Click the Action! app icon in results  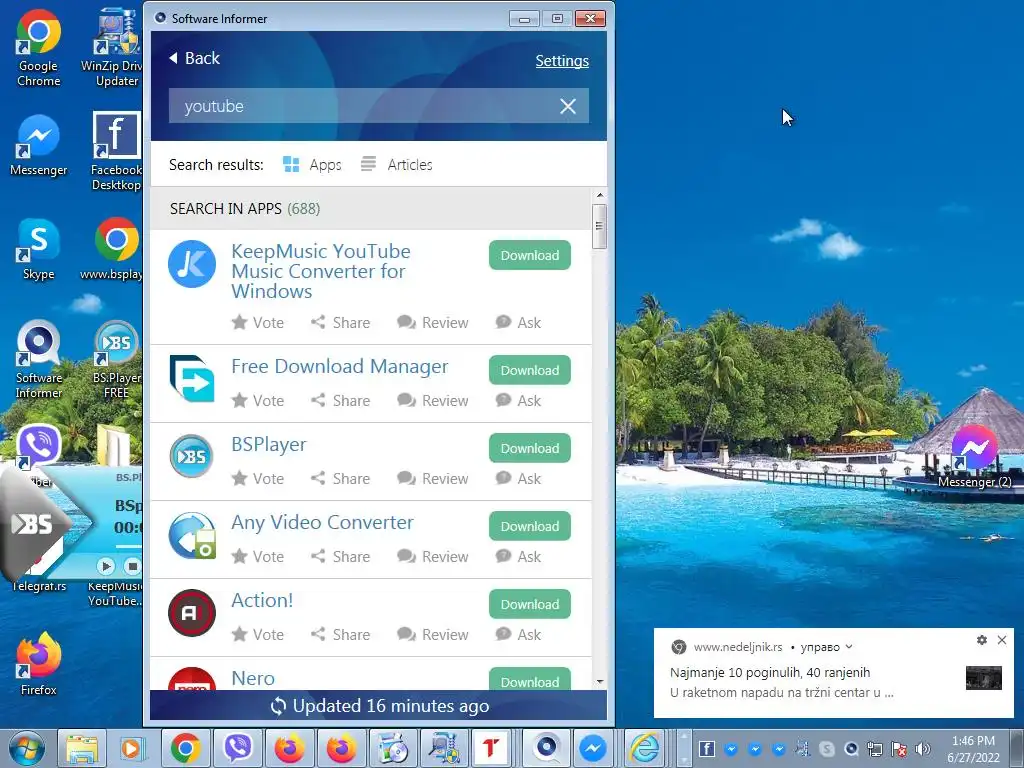point(191,613)
